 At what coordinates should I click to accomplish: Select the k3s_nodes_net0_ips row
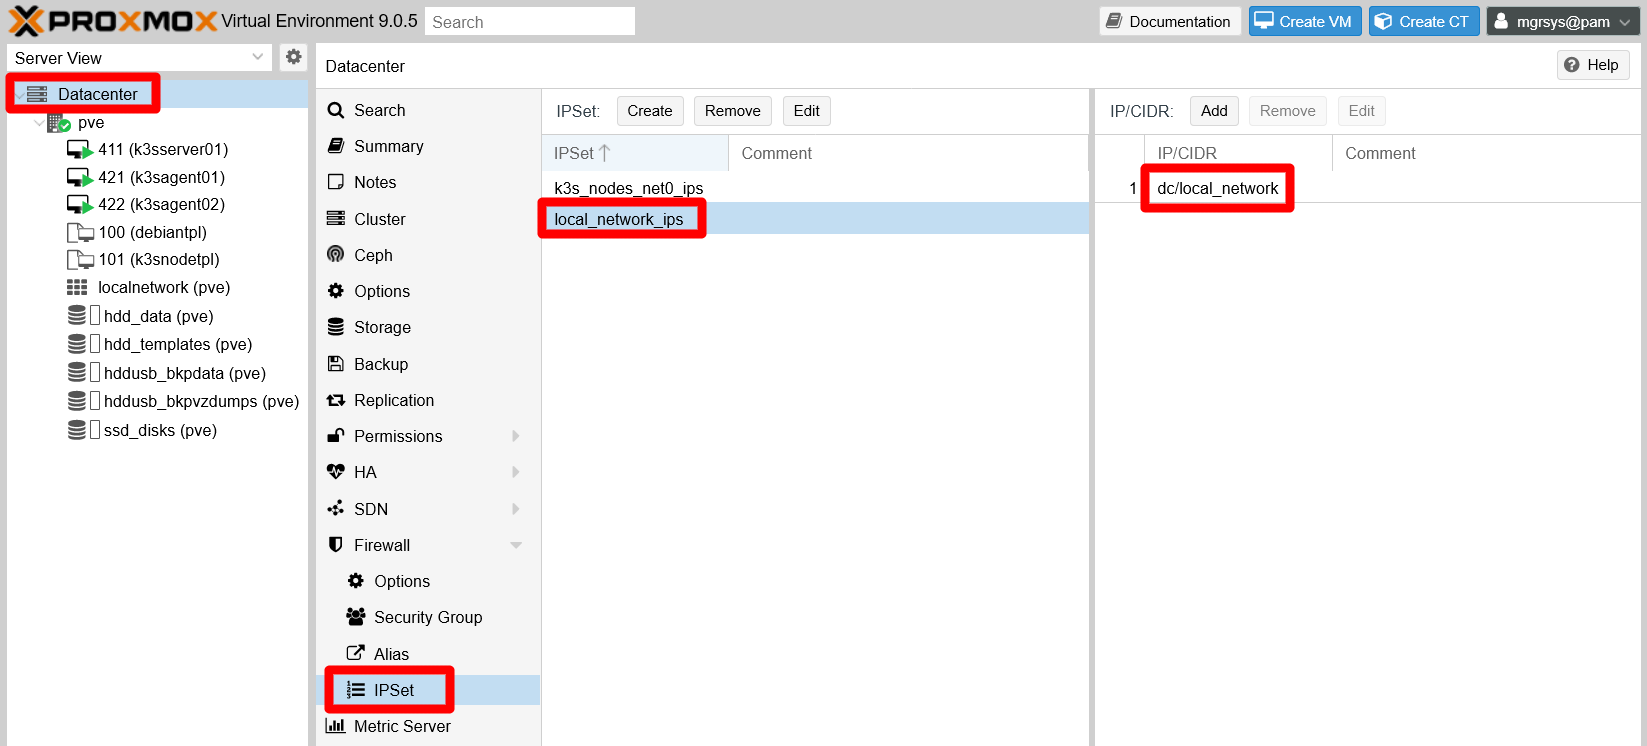coord(815,188)
